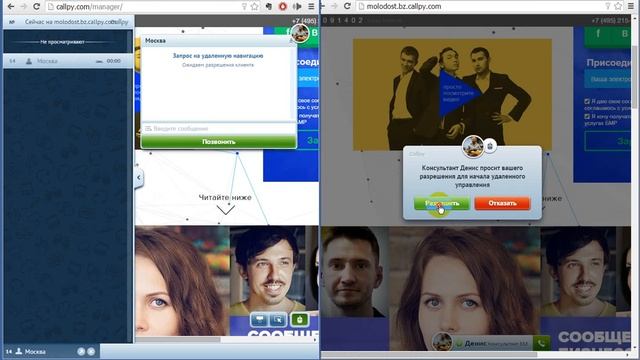Bookmark the molodost.bz.callpy.com page with the star
The height and width of the screenshot is (360, 640).
[618, 6]
